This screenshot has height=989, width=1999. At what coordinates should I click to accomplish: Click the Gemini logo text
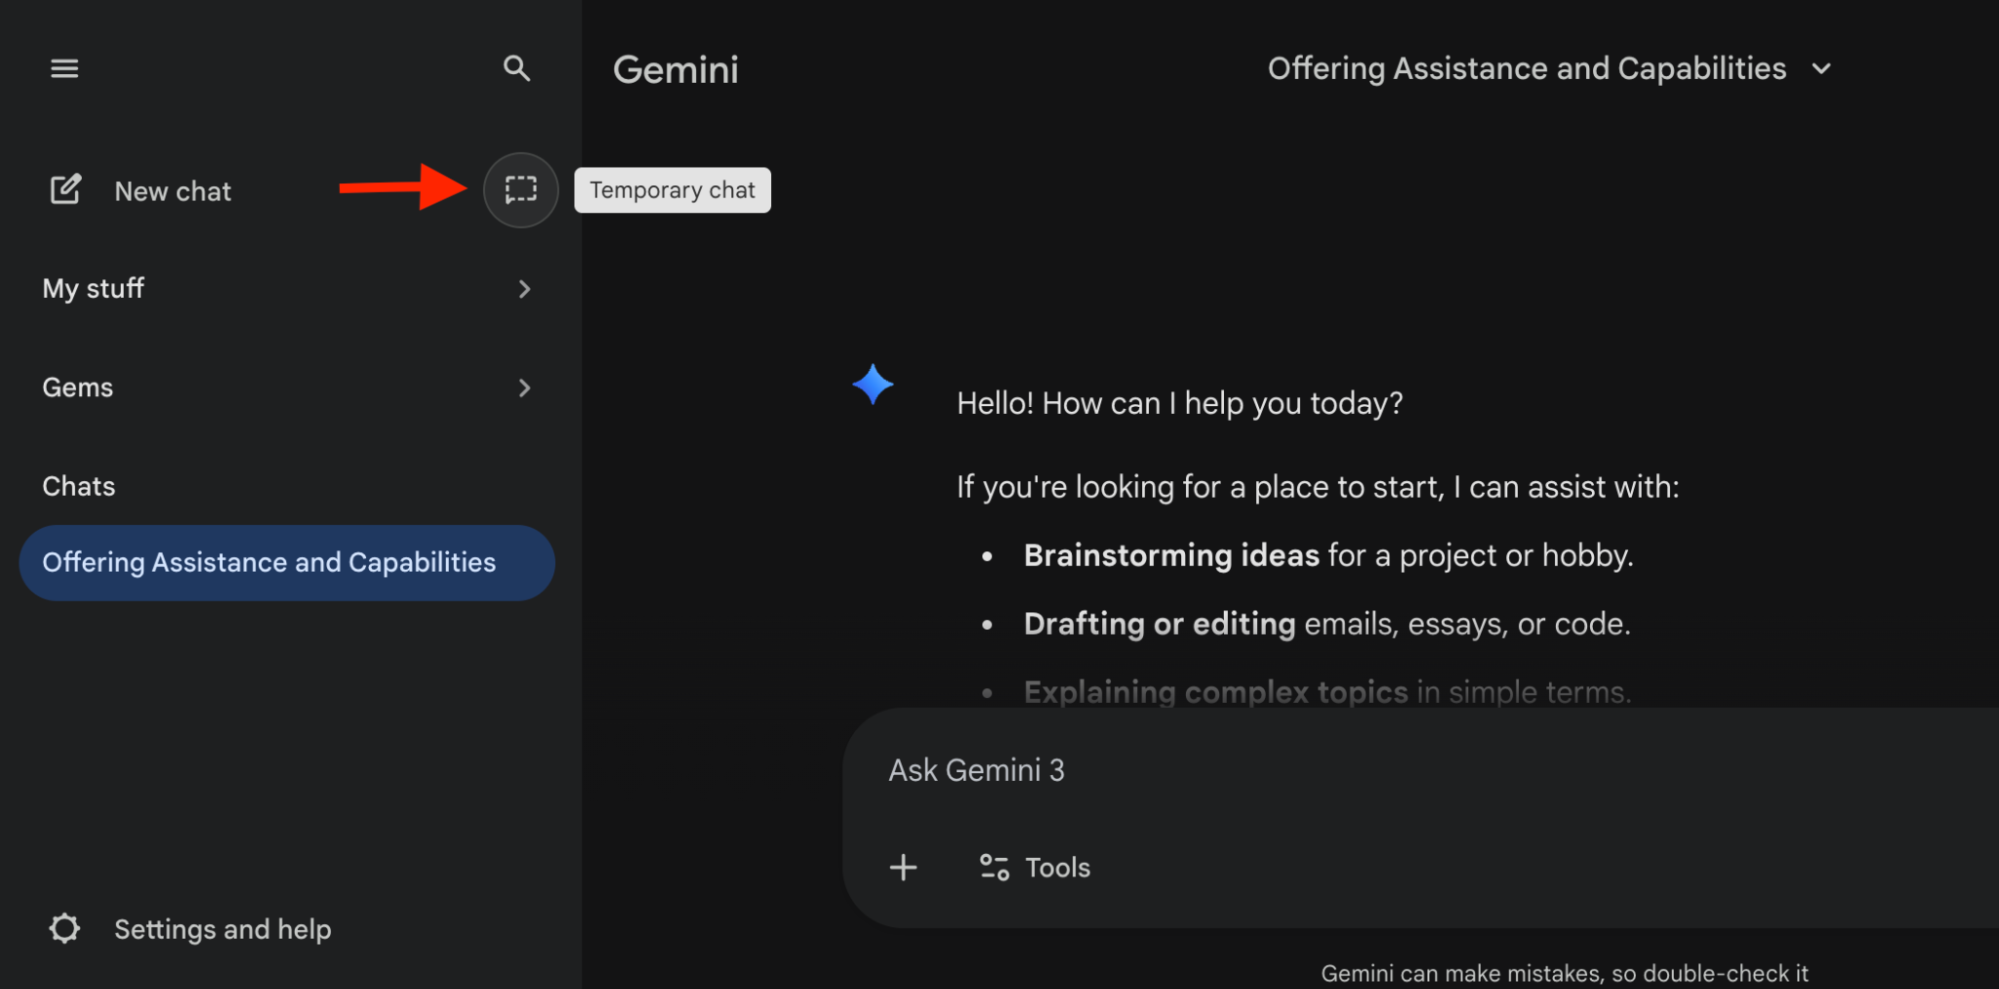(x=676, y=69)
